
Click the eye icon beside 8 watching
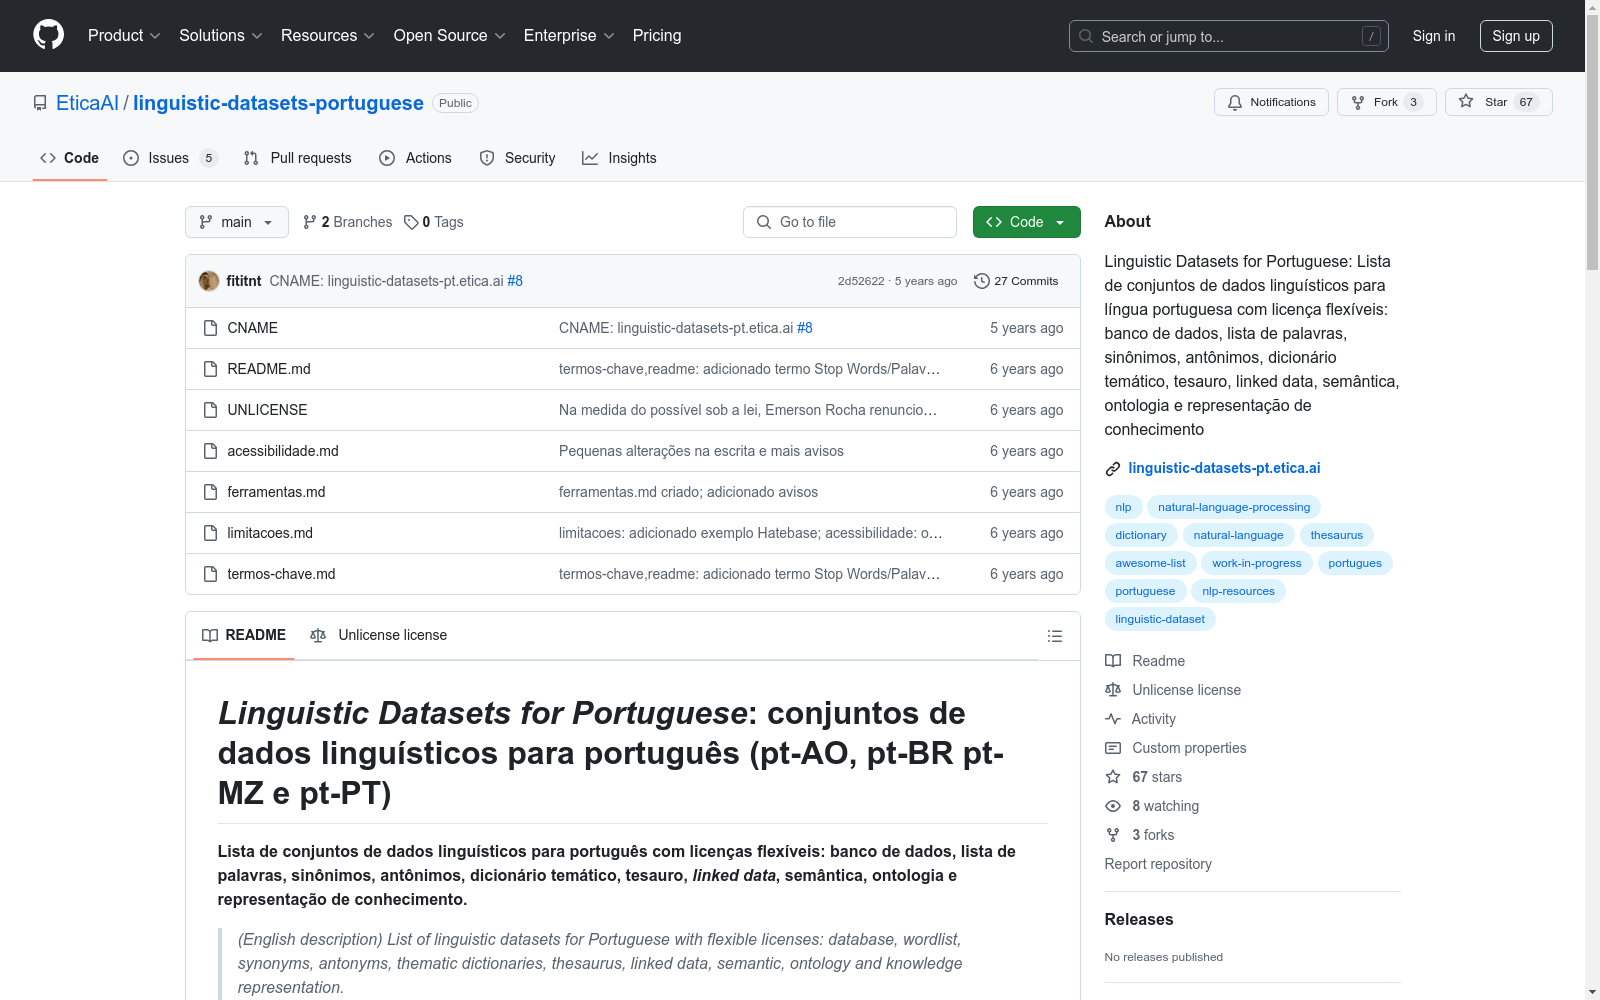(x=1113, y=806)
